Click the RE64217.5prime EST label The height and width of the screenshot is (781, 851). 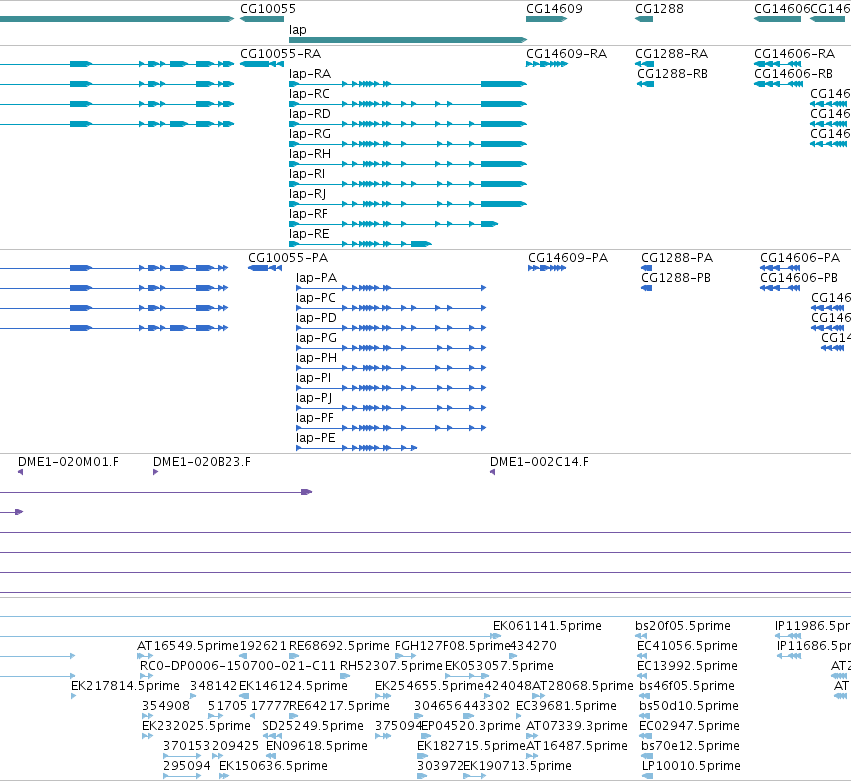coord(339,706)
